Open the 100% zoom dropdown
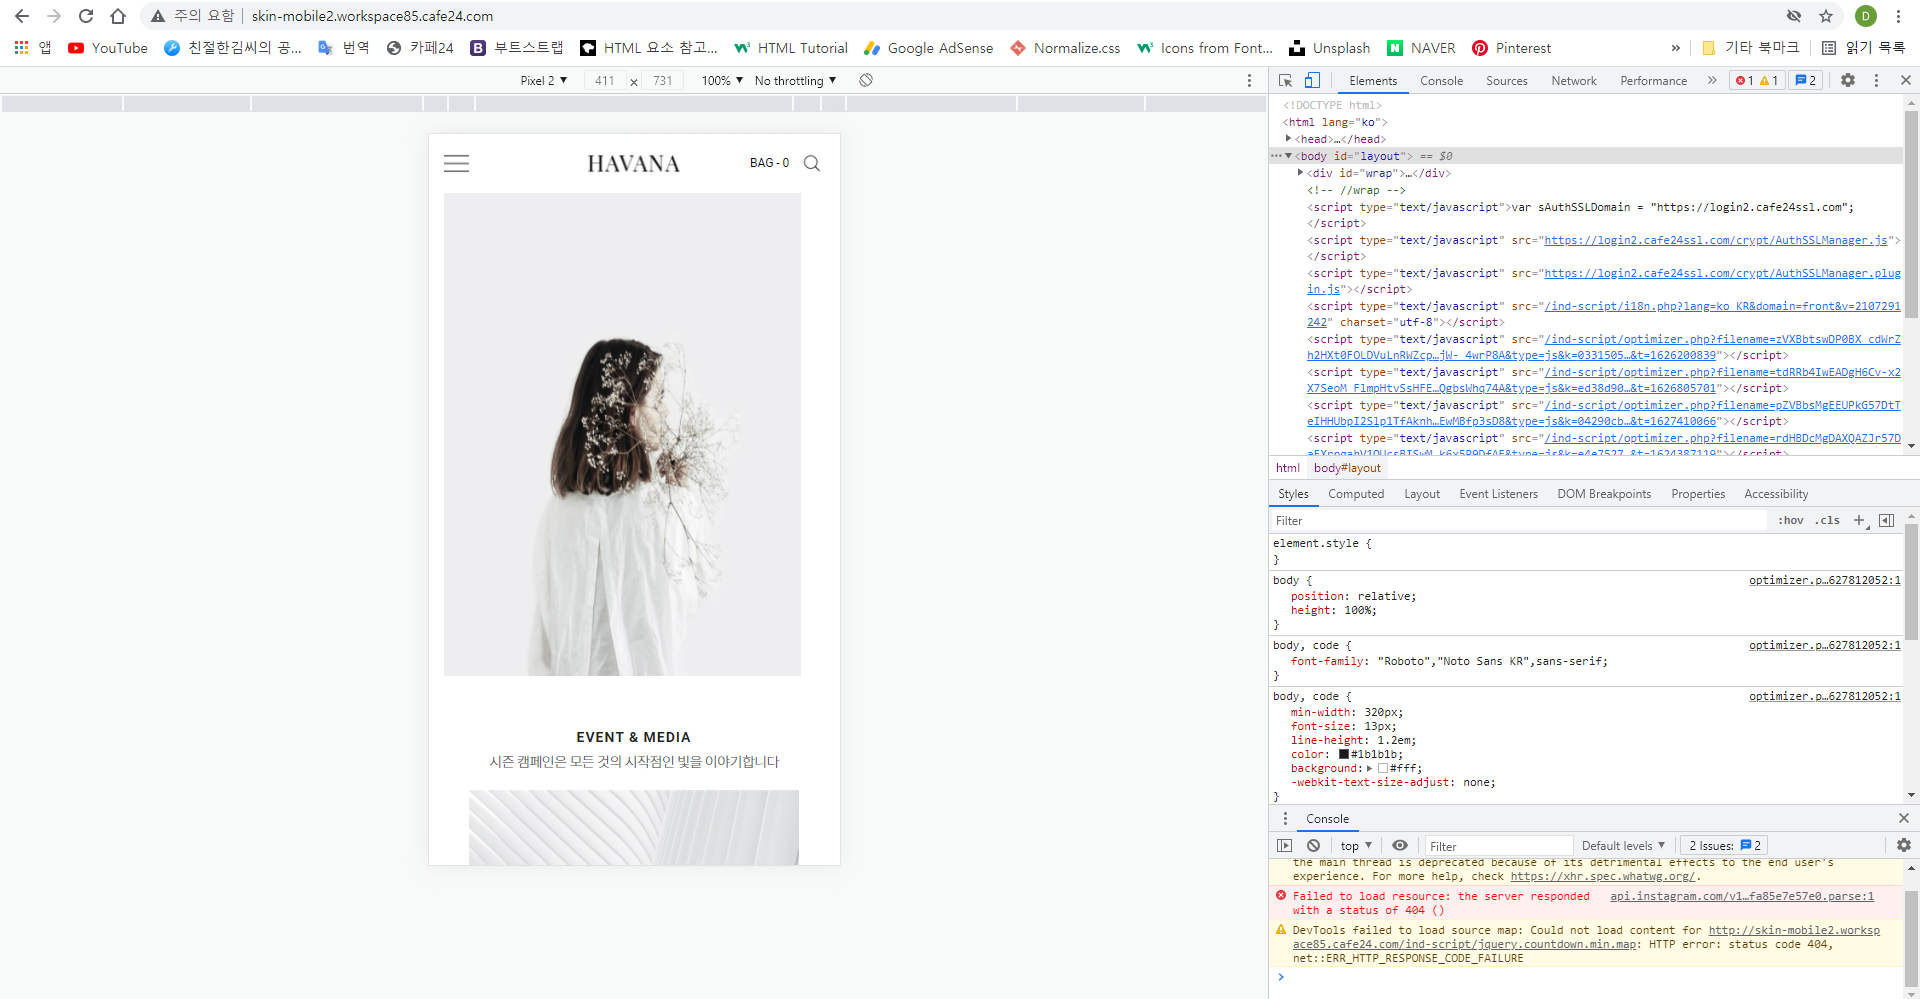The width and height of the screenshot is (1920, 999). click(722, 81)
